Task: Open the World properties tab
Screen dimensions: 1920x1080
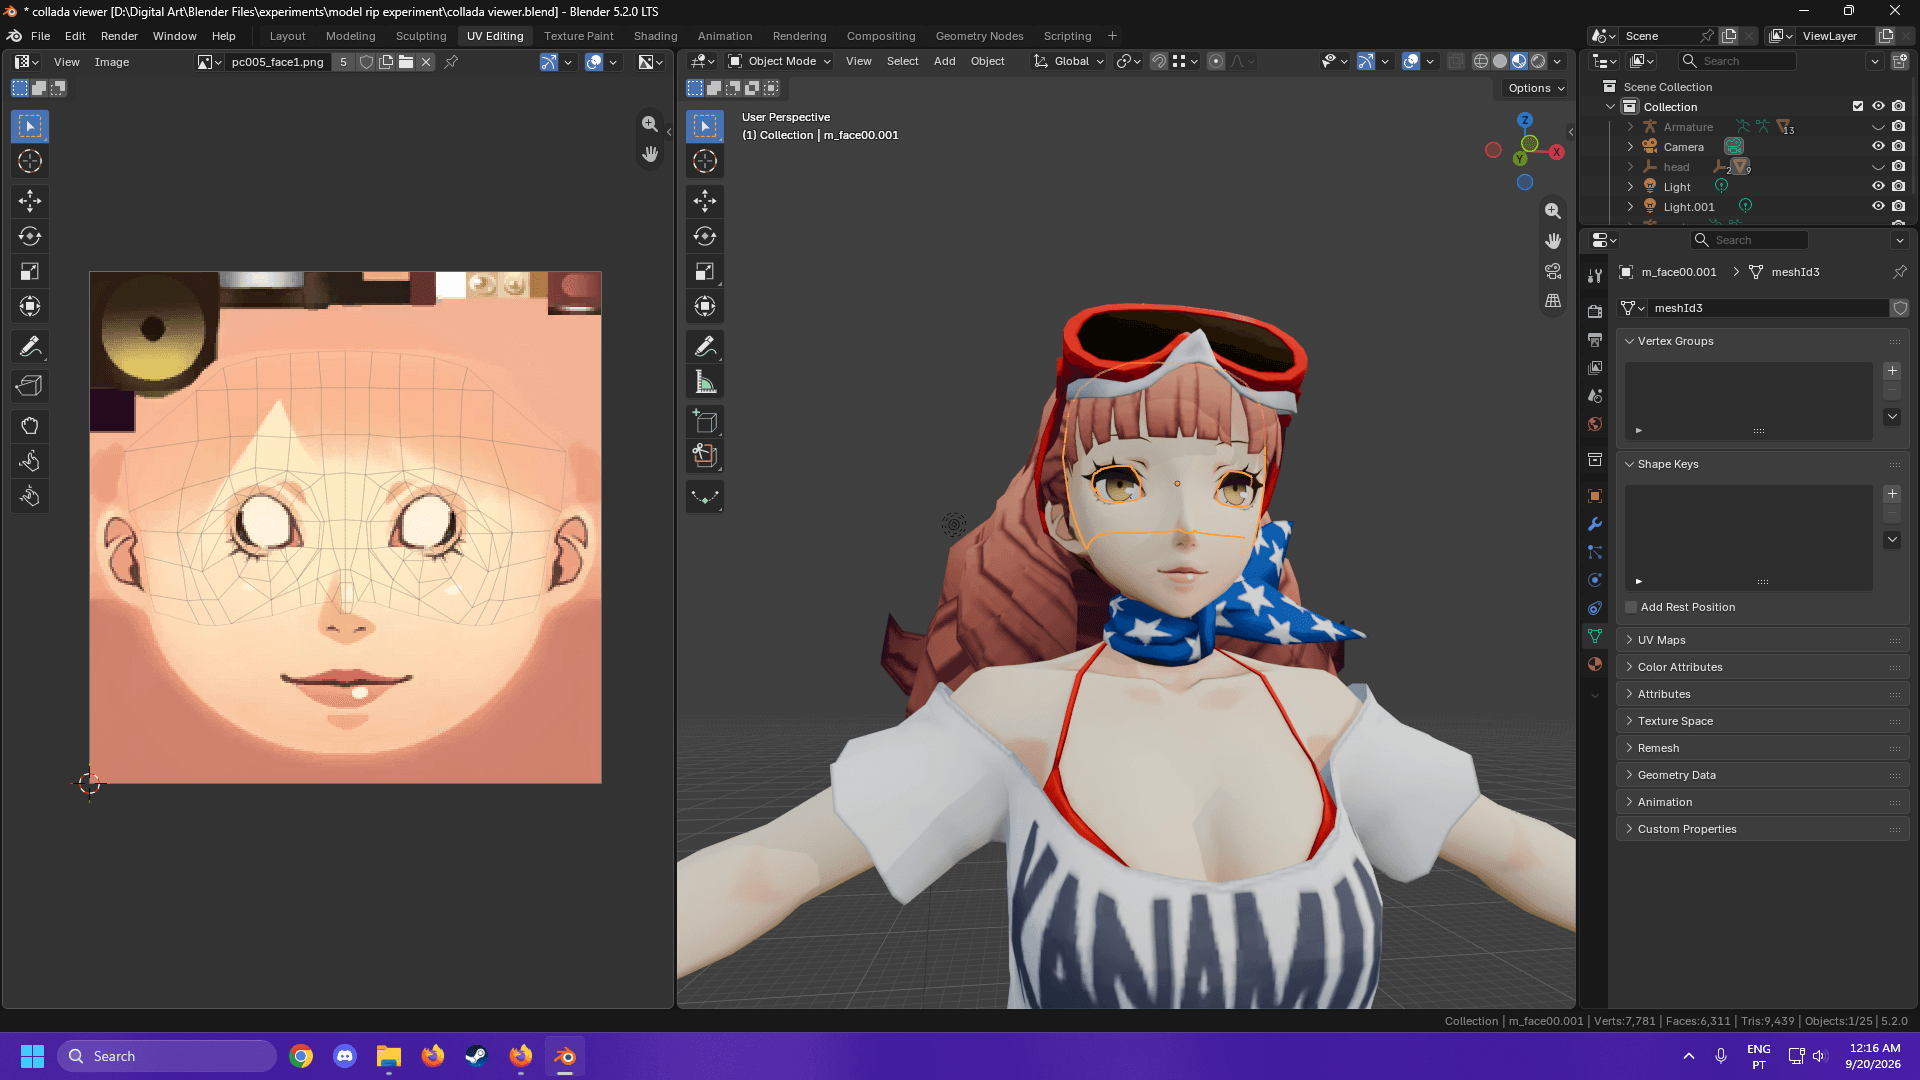Action: pos(1595,424)
